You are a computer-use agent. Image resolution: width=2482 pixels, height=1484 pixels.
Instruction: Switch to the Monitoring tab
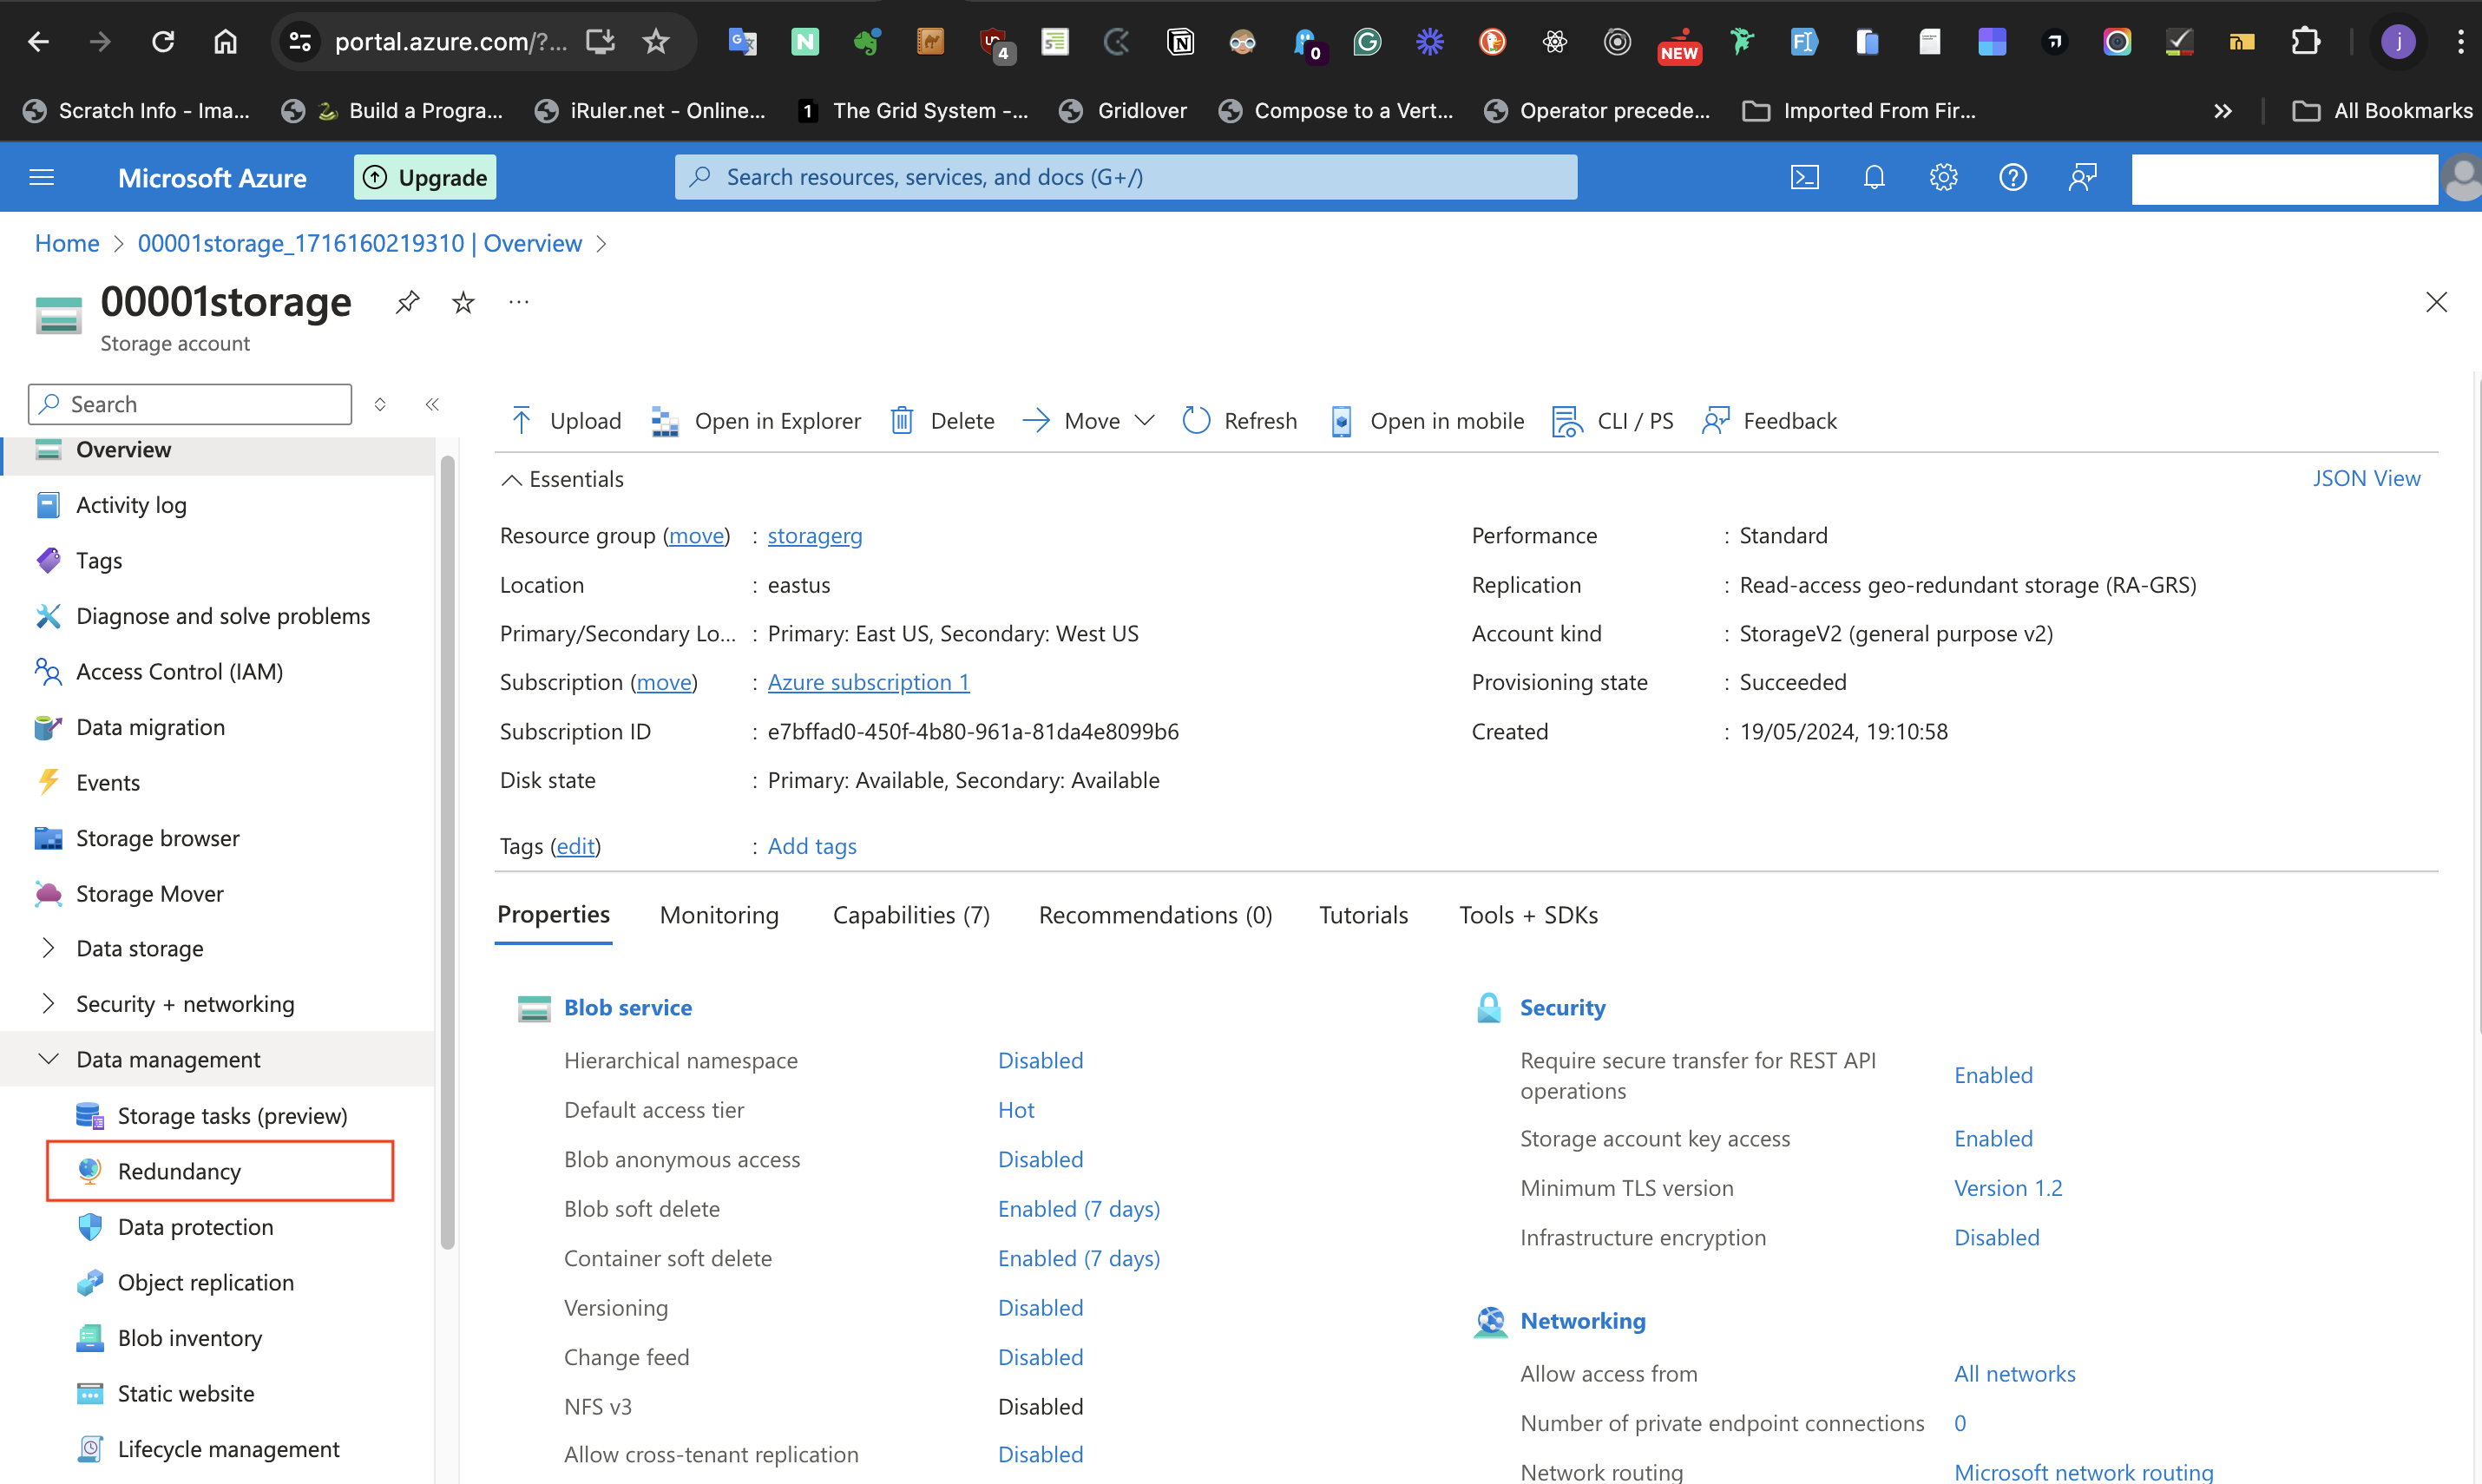pos(719,915)
